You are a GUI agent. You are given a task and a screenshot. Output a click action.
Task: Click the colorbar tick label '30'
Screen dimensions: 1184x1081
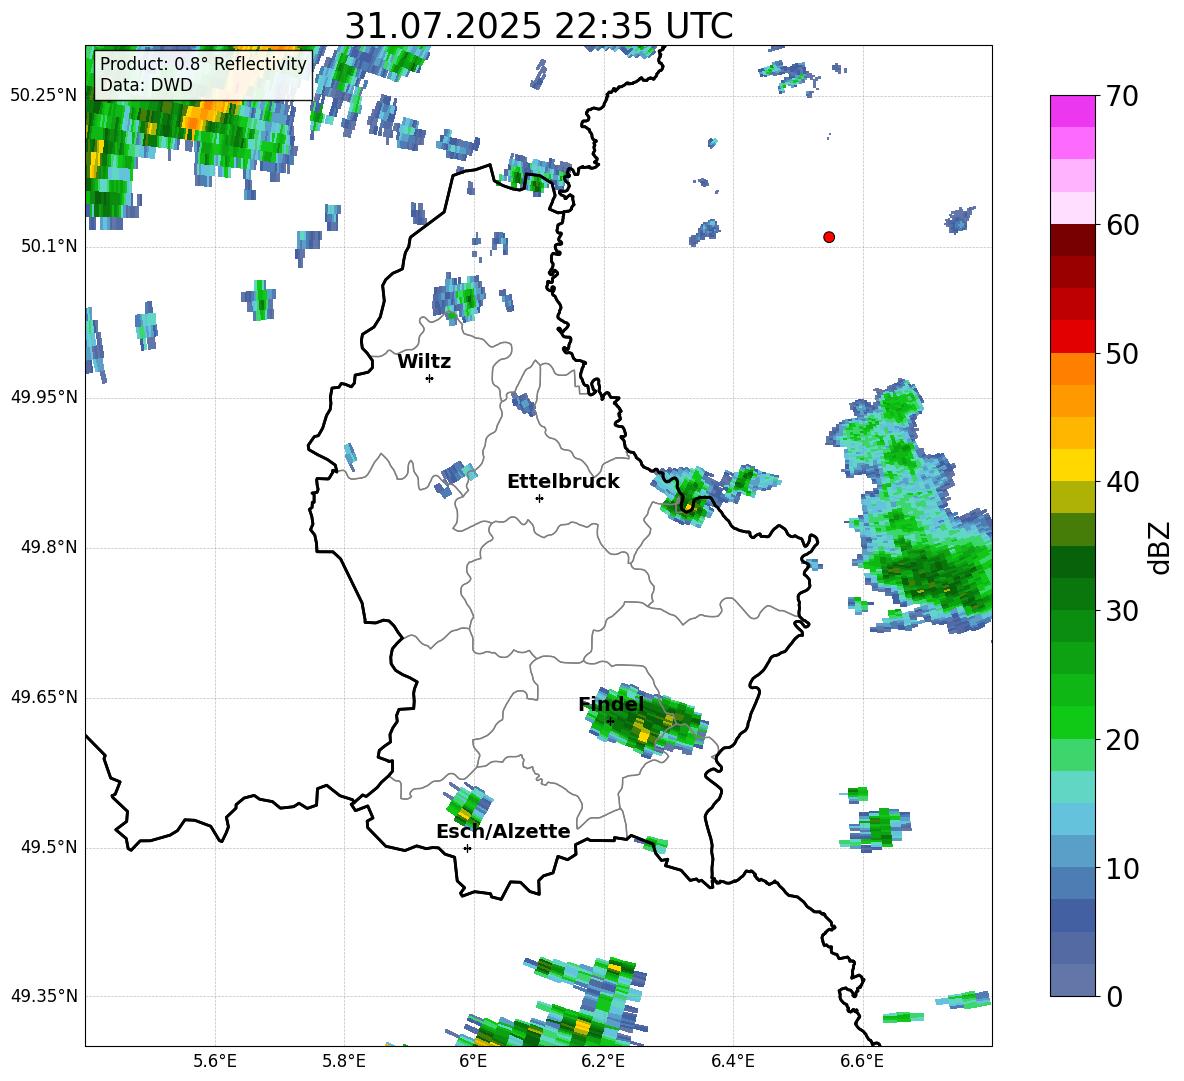click(x=1122, y=611)
